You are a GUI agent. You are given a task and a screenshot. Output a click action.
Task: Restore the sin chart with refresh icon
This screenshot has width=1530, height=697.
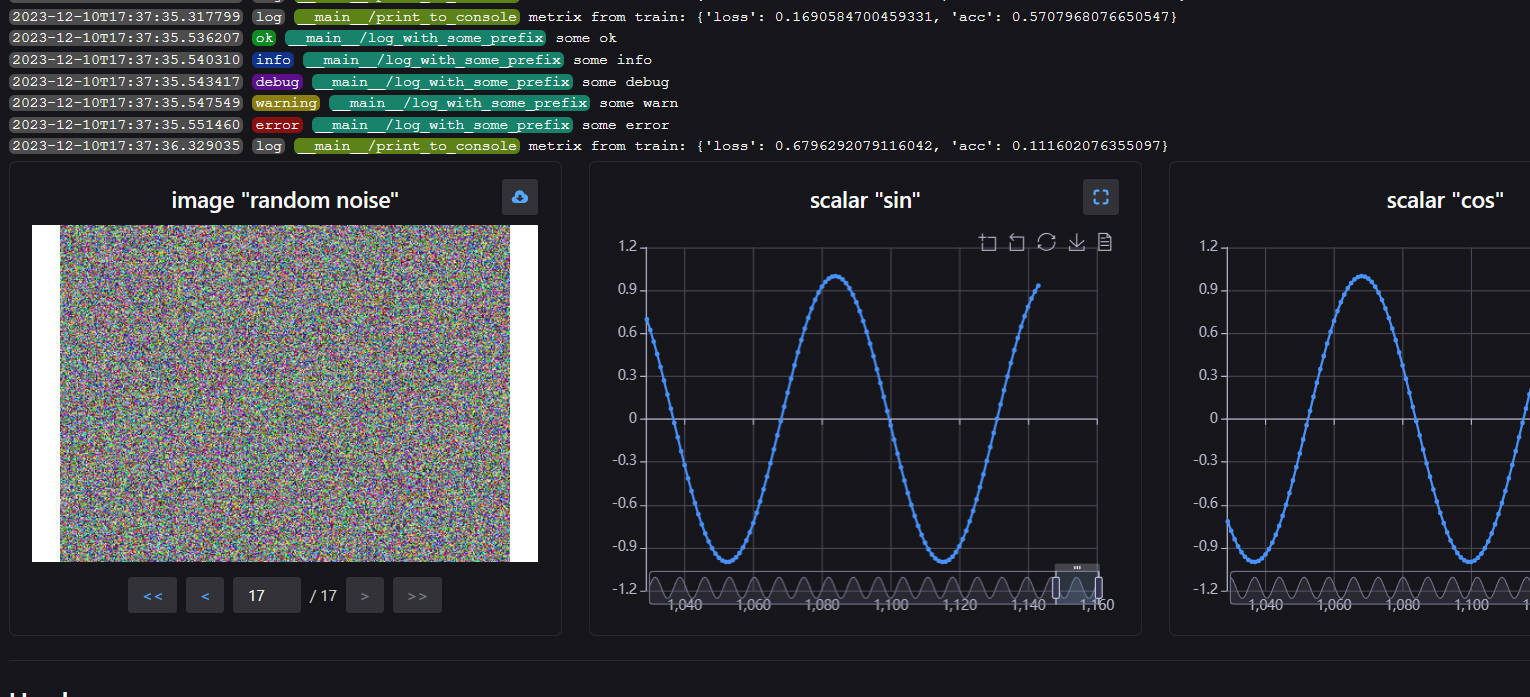point(1047,242)
